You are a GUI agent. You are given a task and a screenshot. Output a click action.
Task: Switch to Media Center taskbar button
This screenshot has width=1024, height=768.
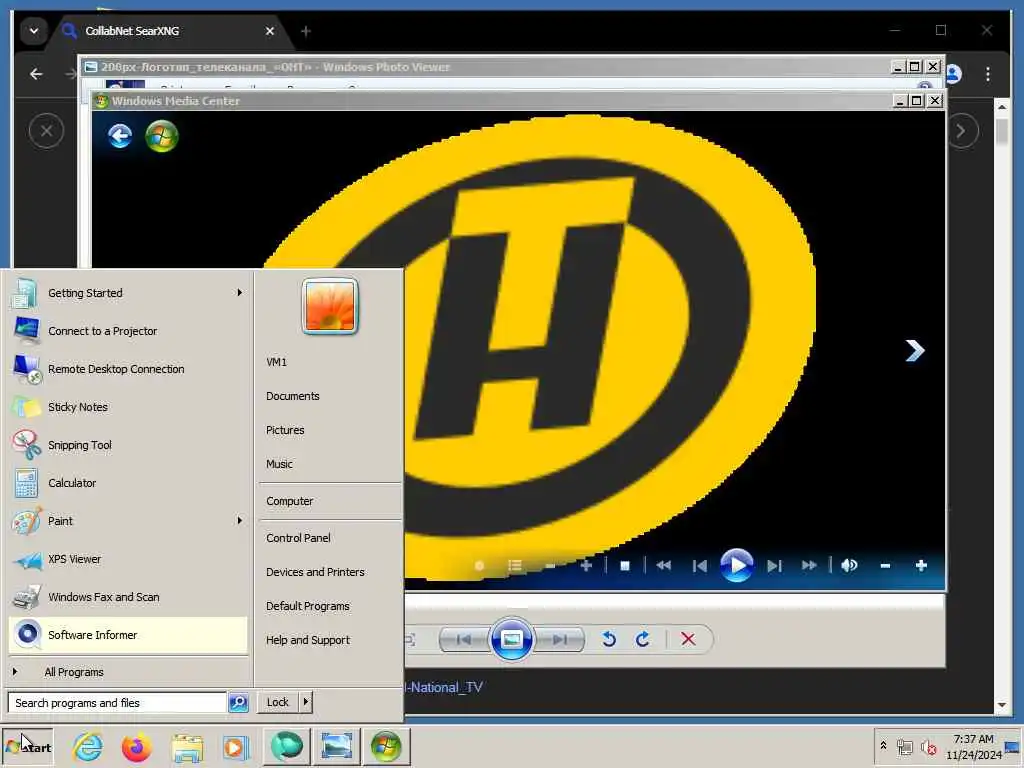pos(386,746)
